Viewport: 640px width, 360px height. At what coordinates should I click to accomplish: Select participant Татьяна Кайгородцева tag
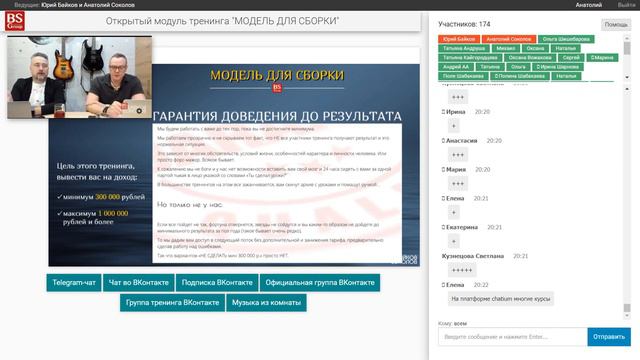470,58
